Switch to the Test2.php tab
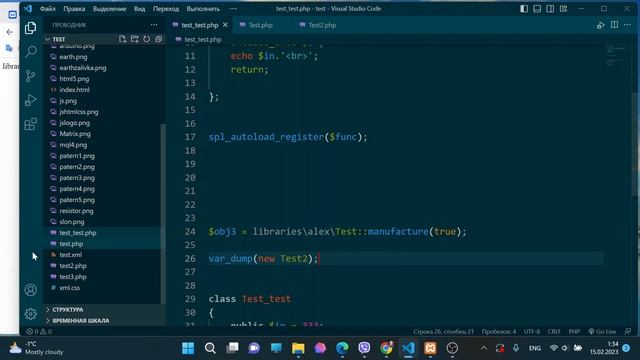 coord(322,25)
